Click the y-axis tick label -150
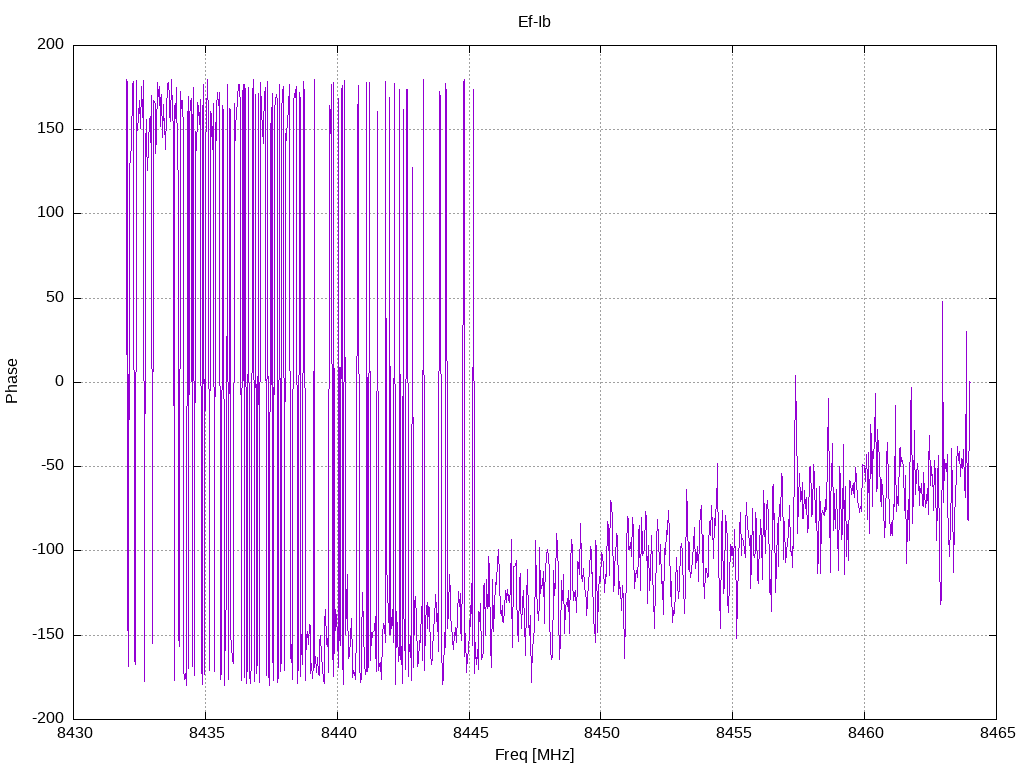 [x=48, y=634]
